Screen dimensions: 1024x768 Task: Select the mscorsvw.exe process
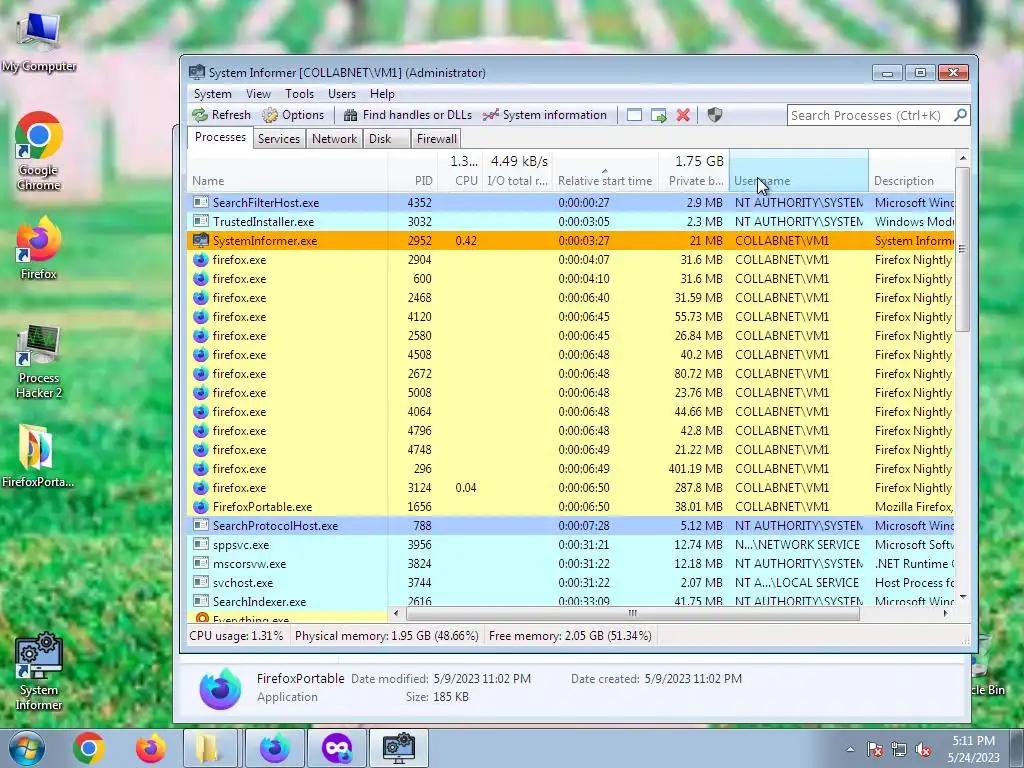(571, 563)
